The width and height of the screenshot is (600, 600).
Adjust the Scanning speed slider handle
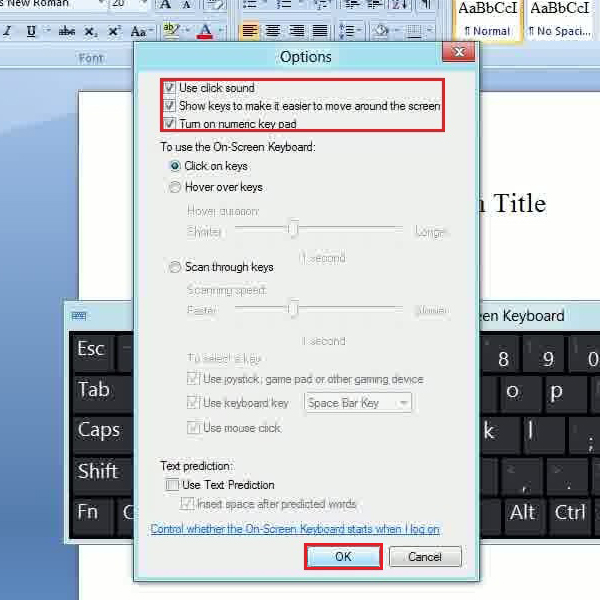point(293,308)
